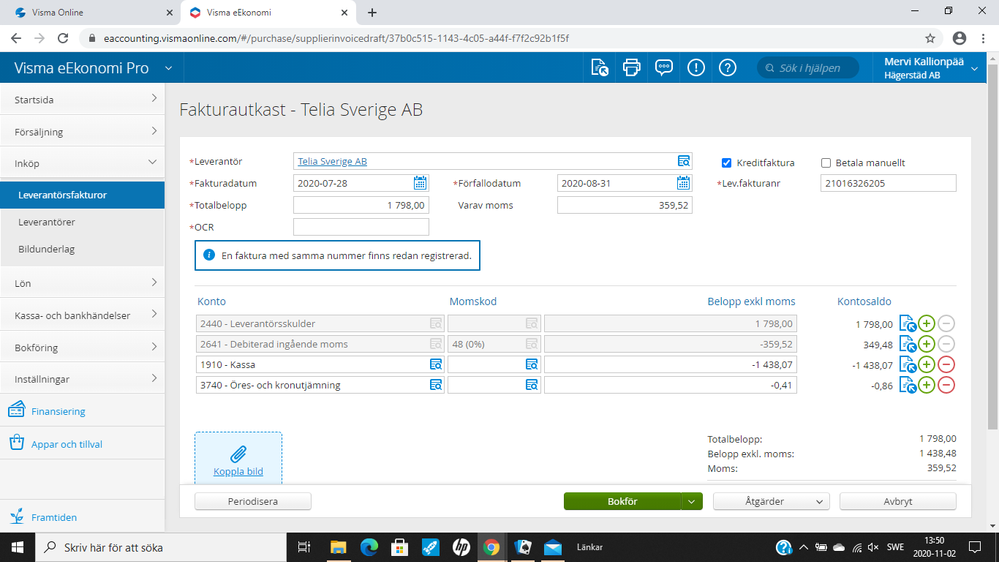Click the paperclip attach icon
The image size is (999, 562).
tap(238, 454)
